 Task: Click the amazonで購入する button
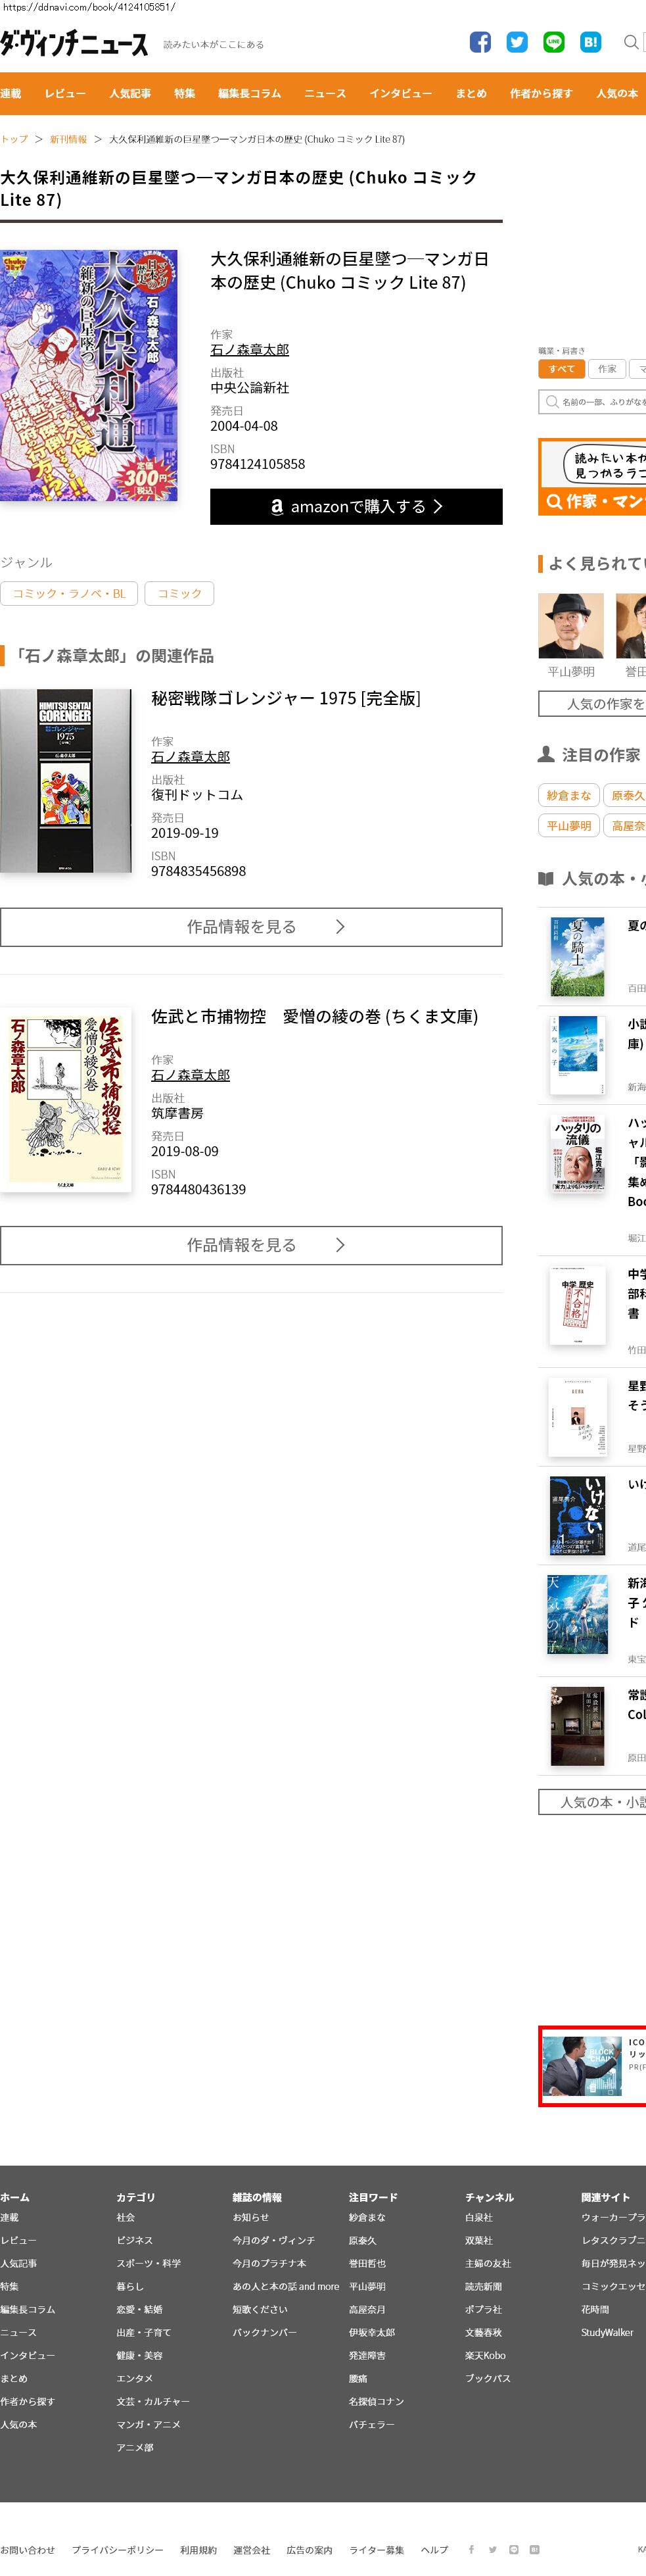point(356,506)
